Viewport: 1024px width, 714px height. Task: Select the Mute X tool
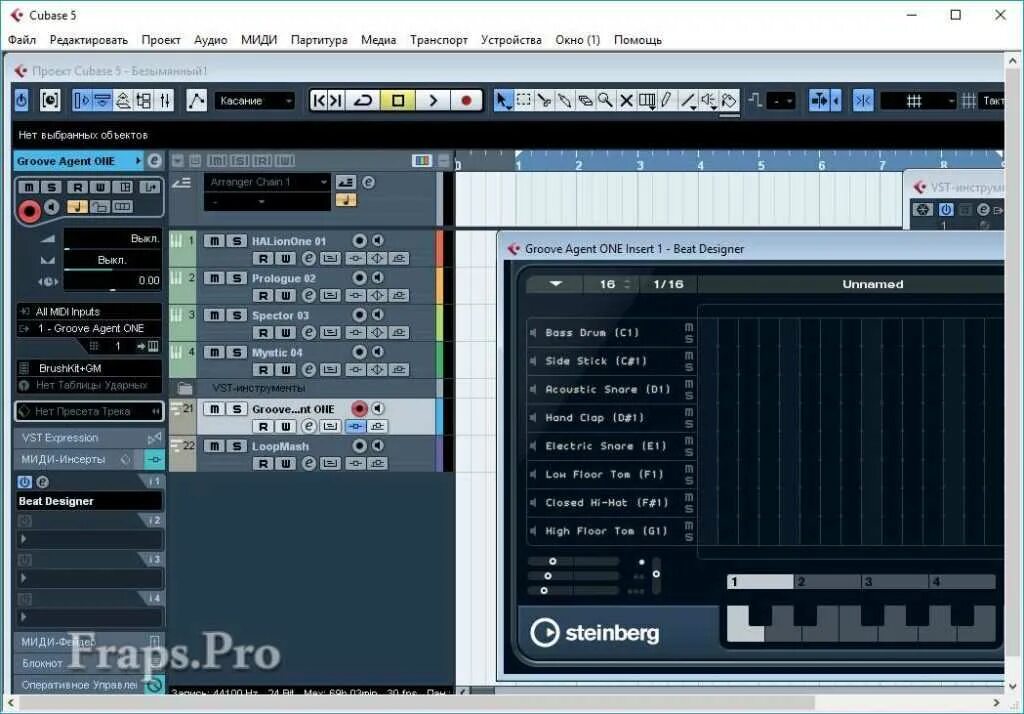[626, 101]
